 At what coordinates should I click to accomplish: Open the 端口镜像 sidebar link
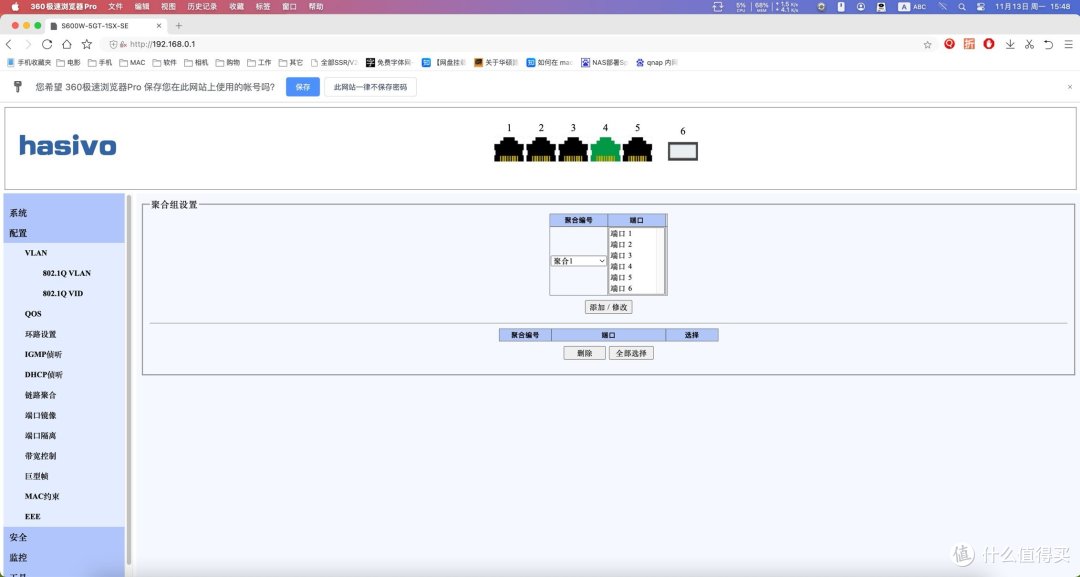(41, 415)
